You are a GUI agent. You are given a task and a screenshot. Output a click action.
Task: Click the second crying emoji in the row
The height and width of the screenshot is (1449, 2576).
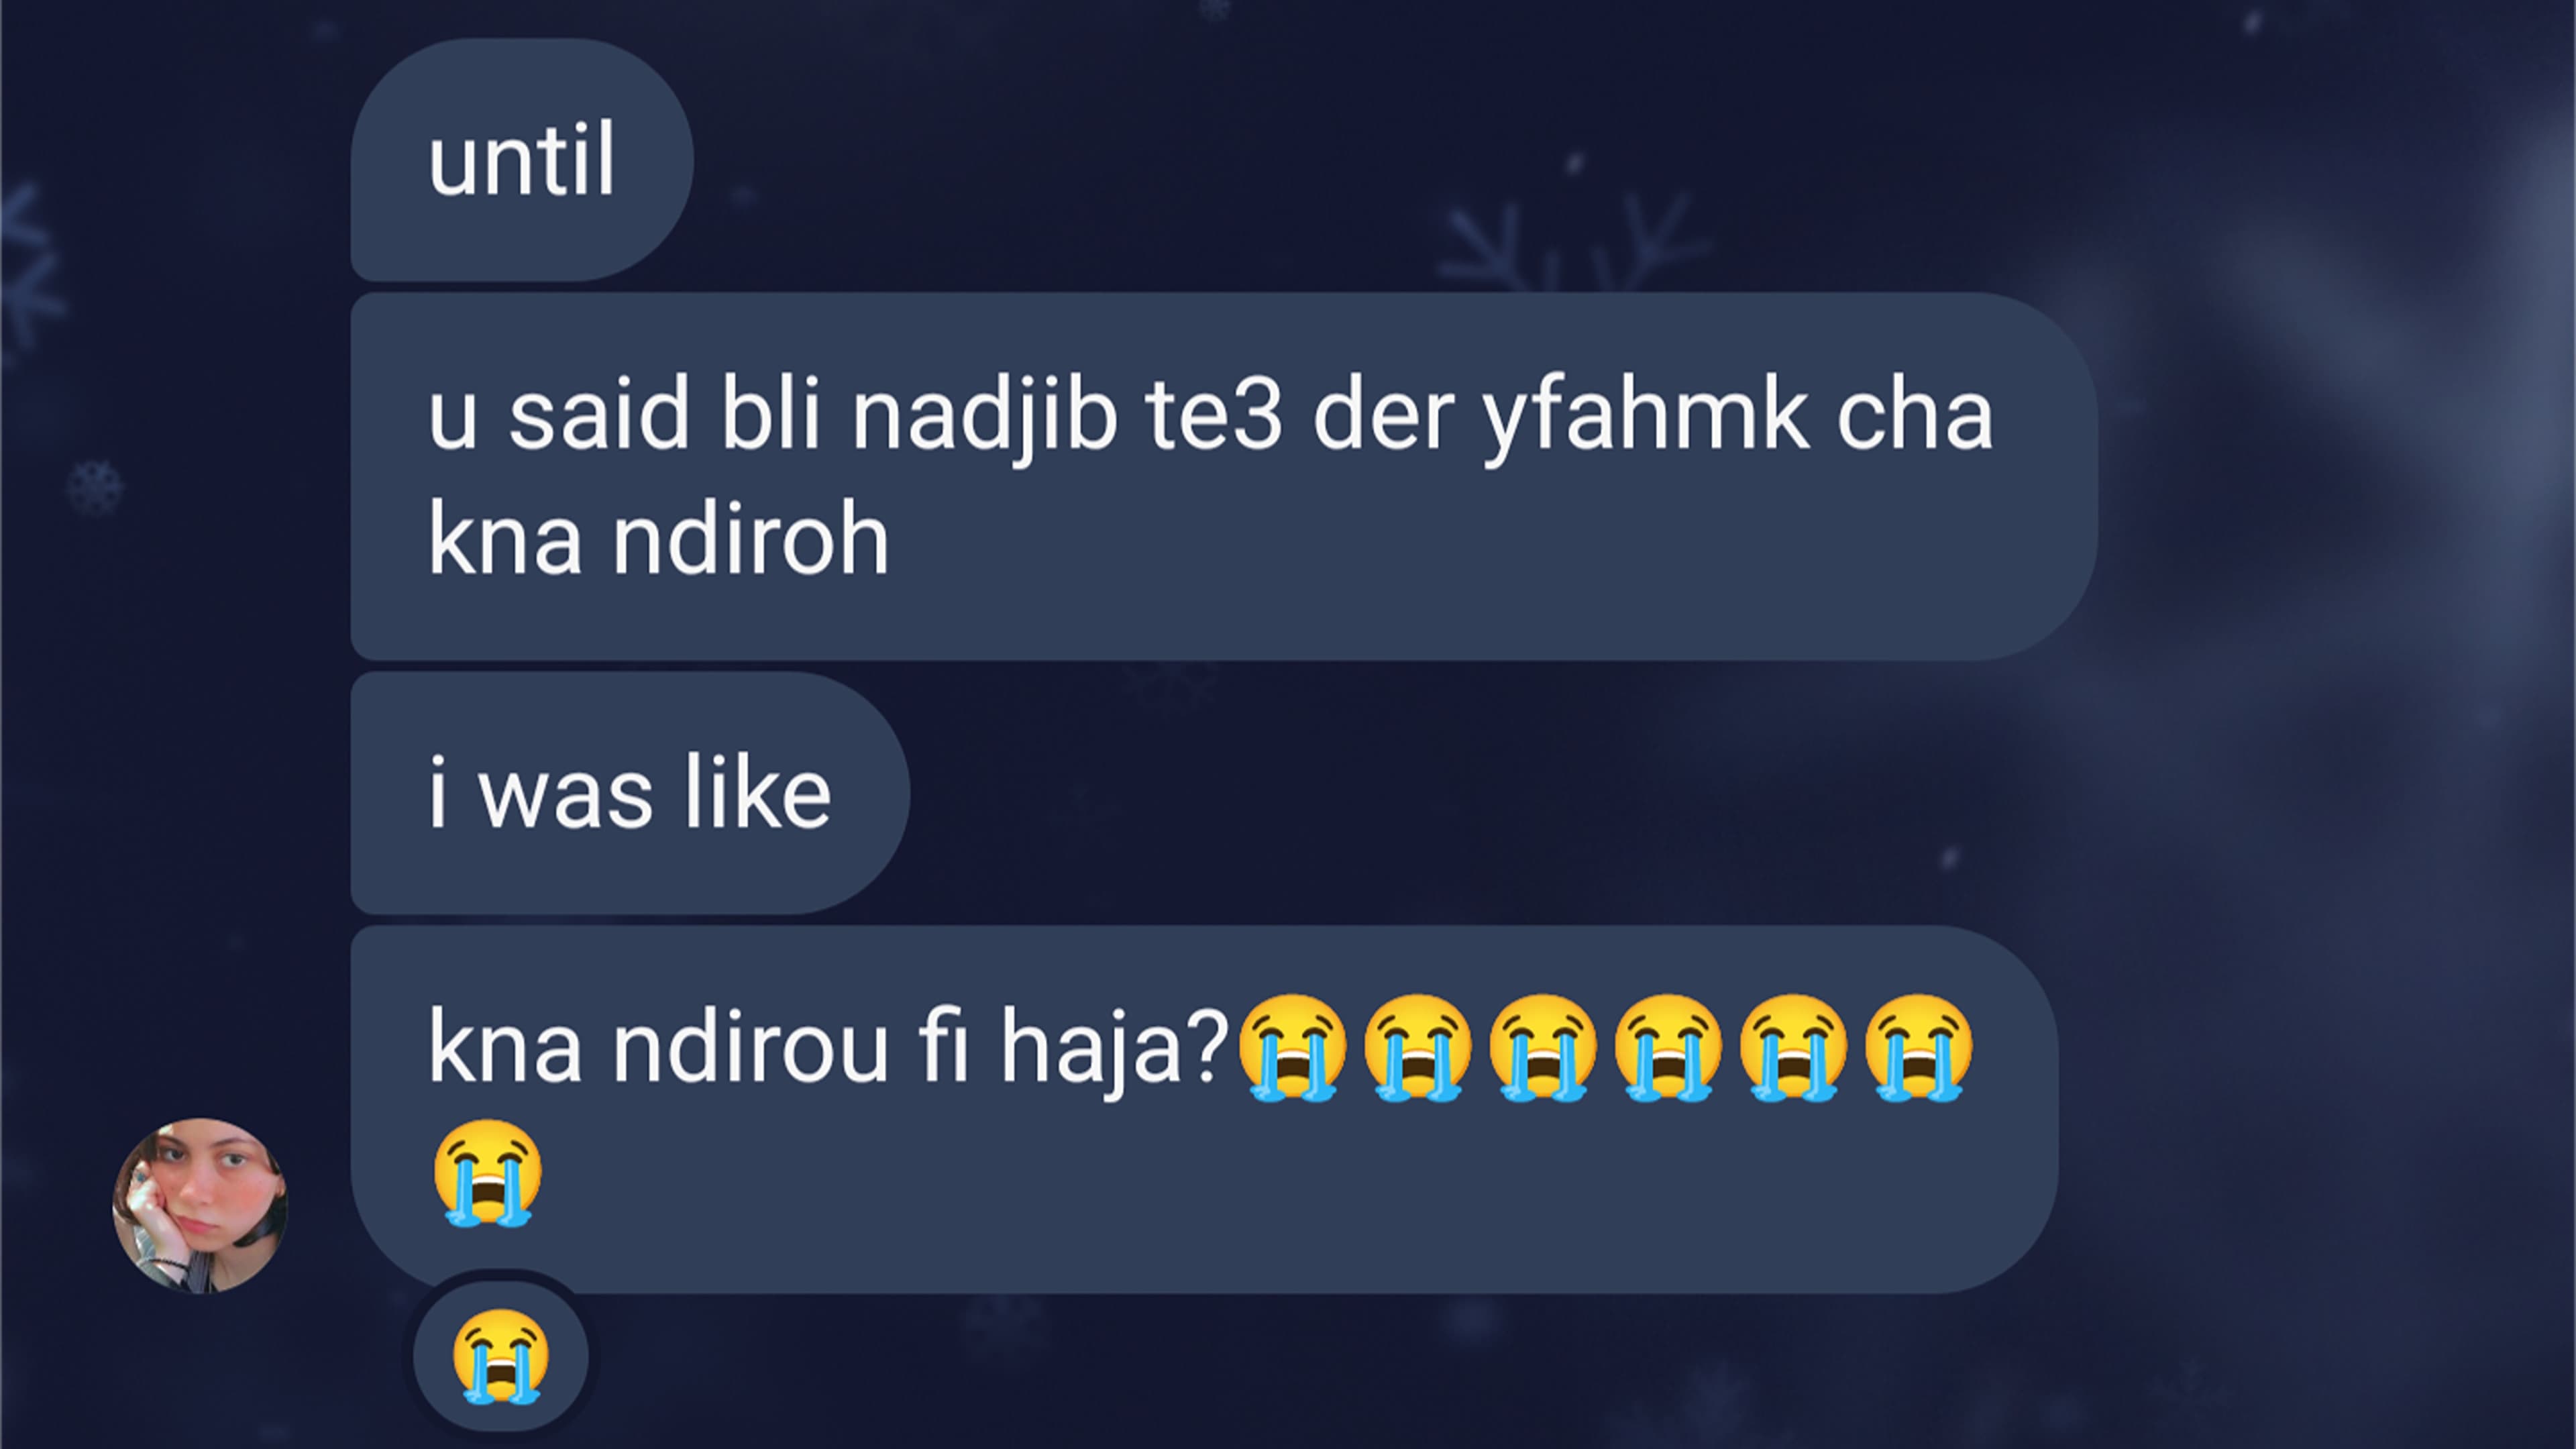(x=1418, y=1047)
